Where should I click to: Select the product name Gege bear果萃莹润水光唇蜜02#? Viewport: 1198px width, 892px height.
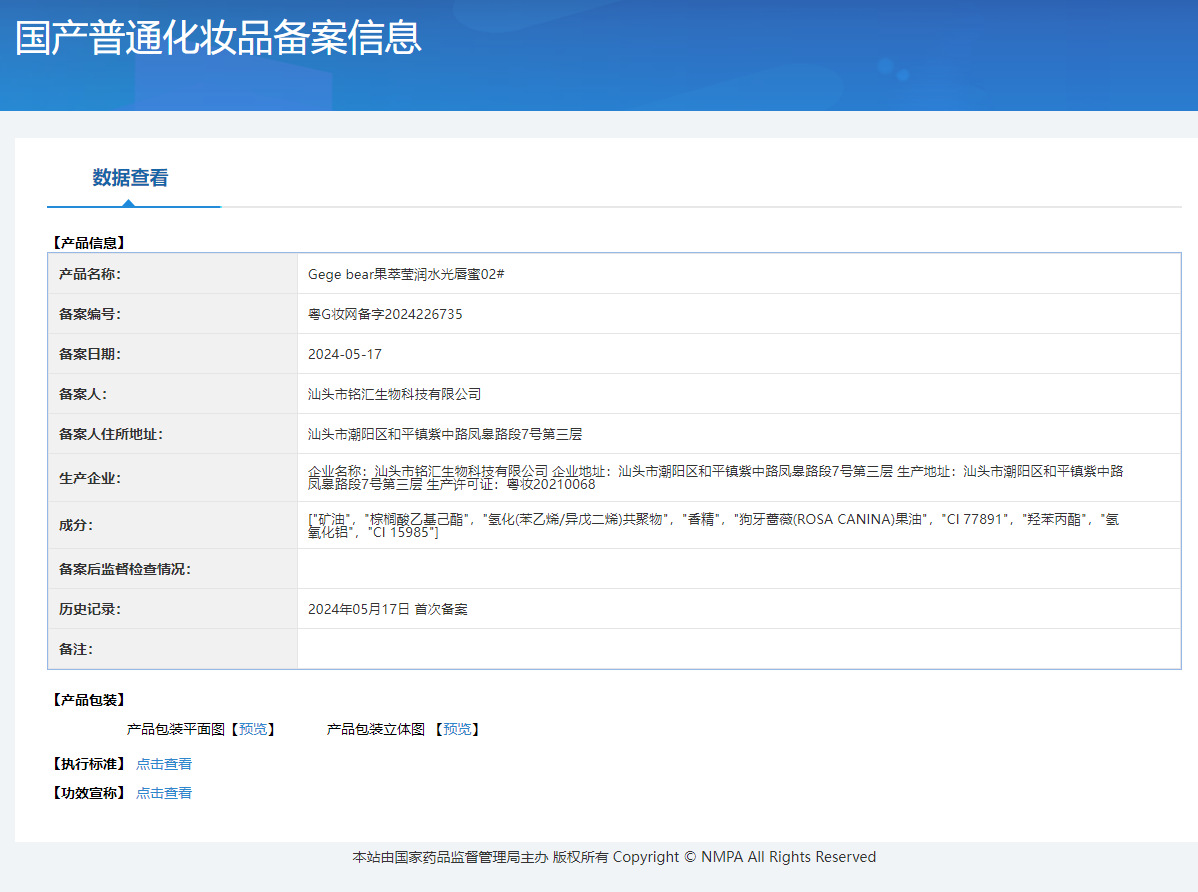pos(406,274)
